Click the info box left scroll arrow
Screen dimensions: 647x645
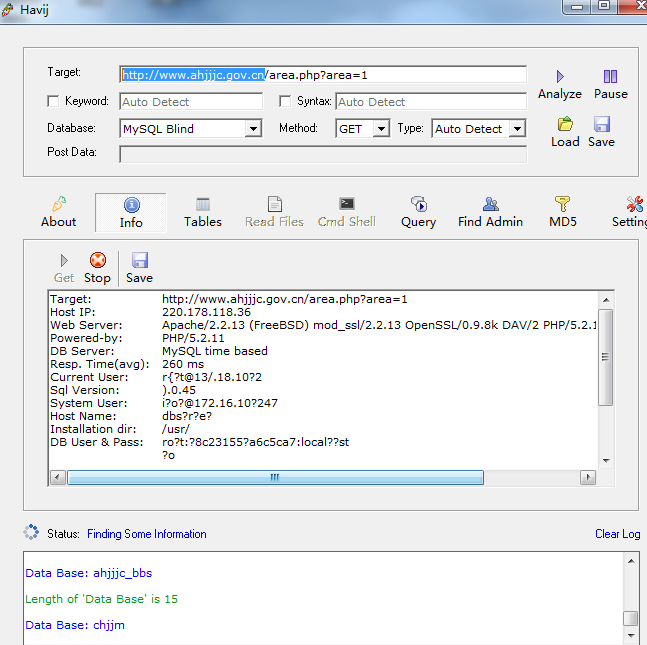57,477
